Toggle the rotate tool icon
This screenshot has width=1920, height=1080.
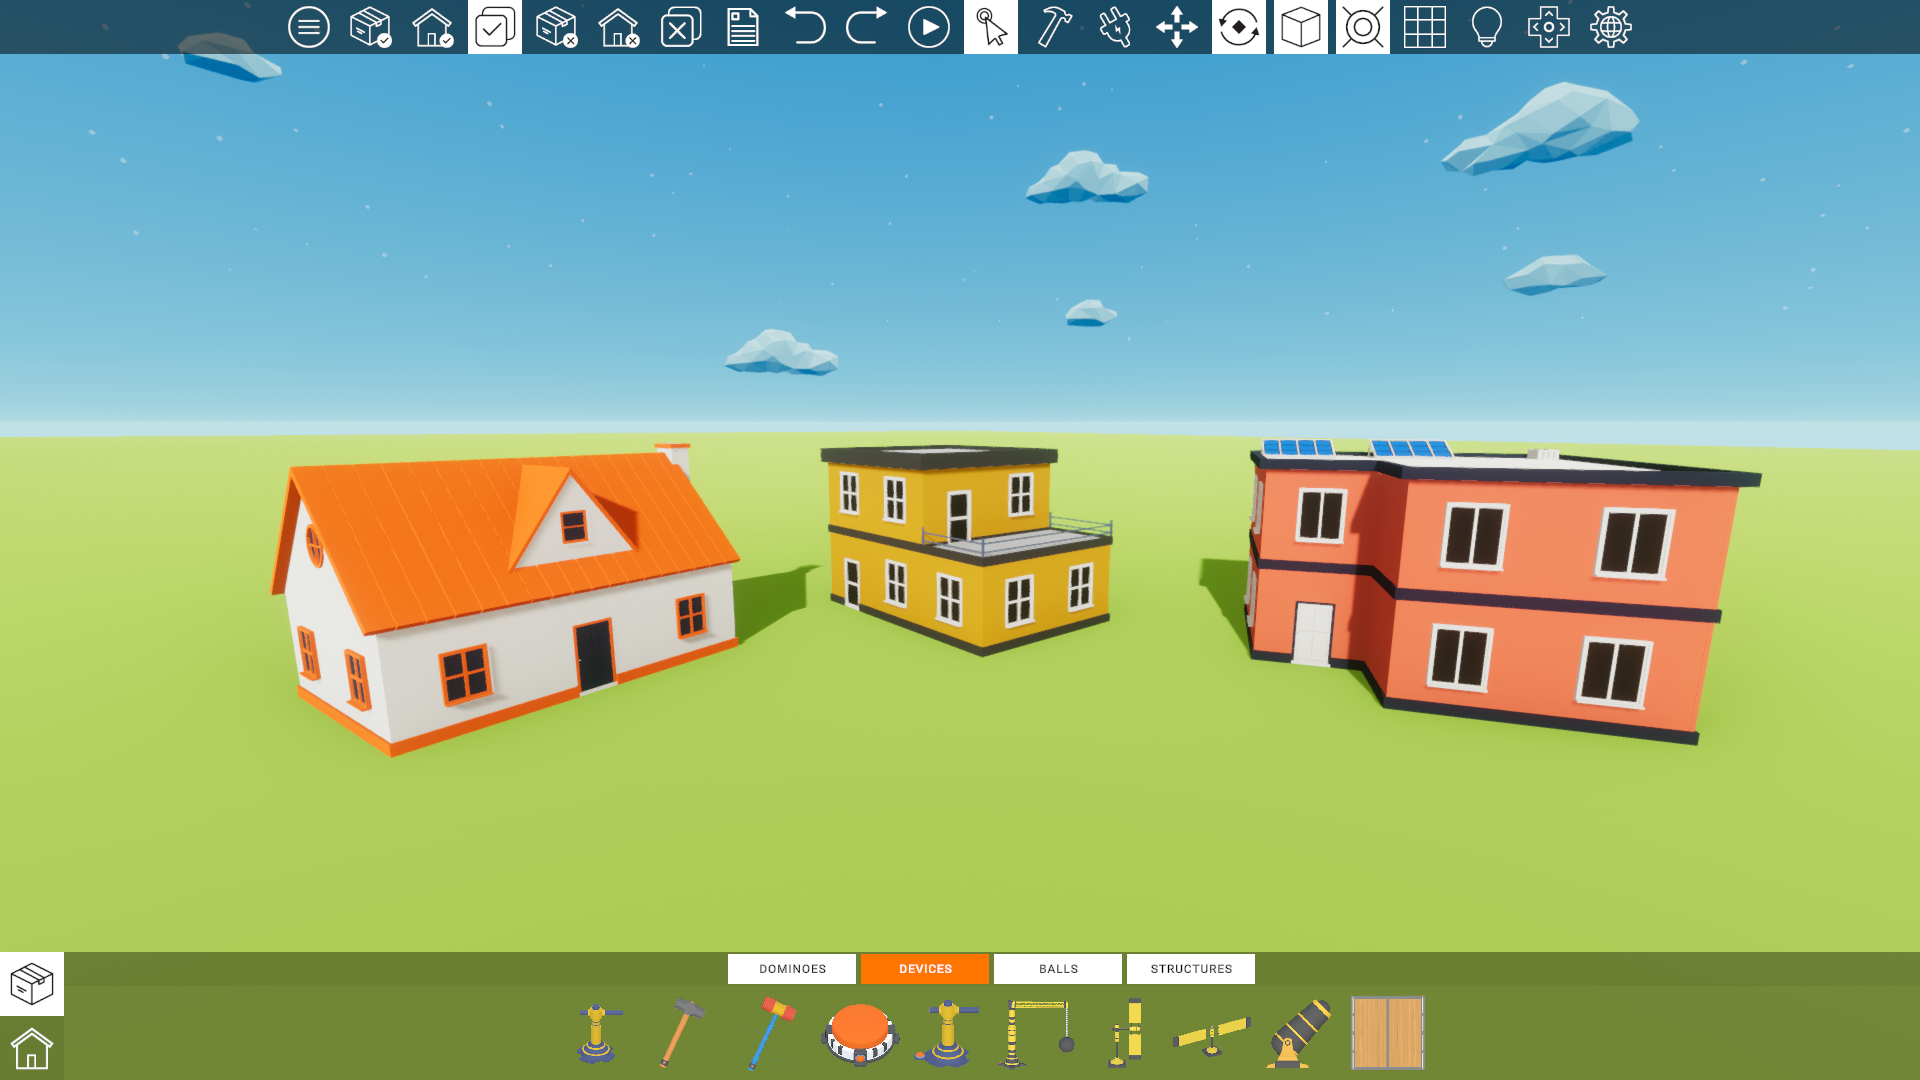point(1239,27)
